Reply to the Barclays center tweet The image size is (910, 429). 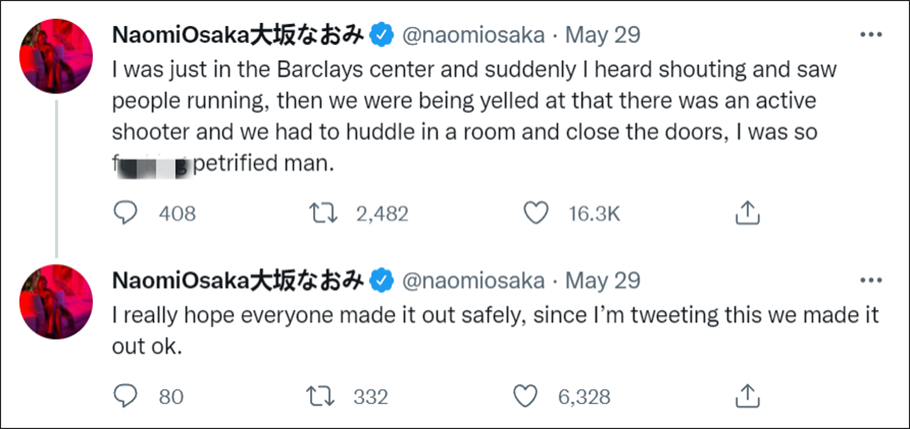tap(125, 212)
